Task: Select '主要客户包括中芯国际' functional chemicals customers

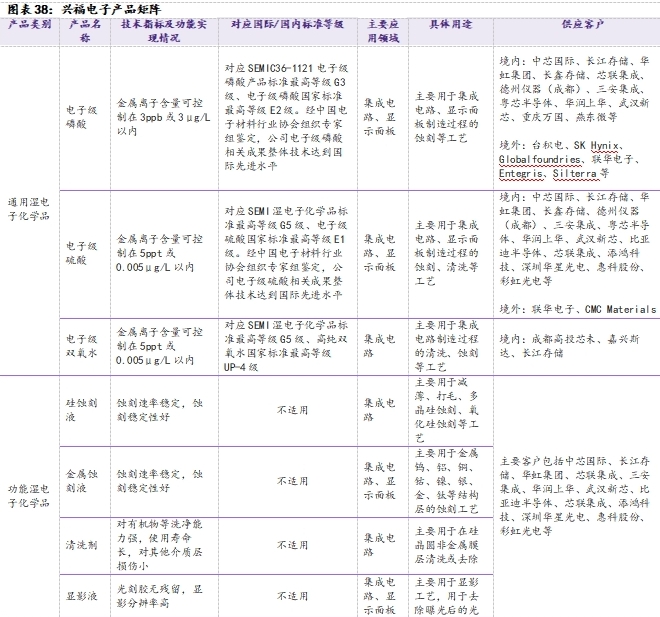Action: (x=575, y=496)
